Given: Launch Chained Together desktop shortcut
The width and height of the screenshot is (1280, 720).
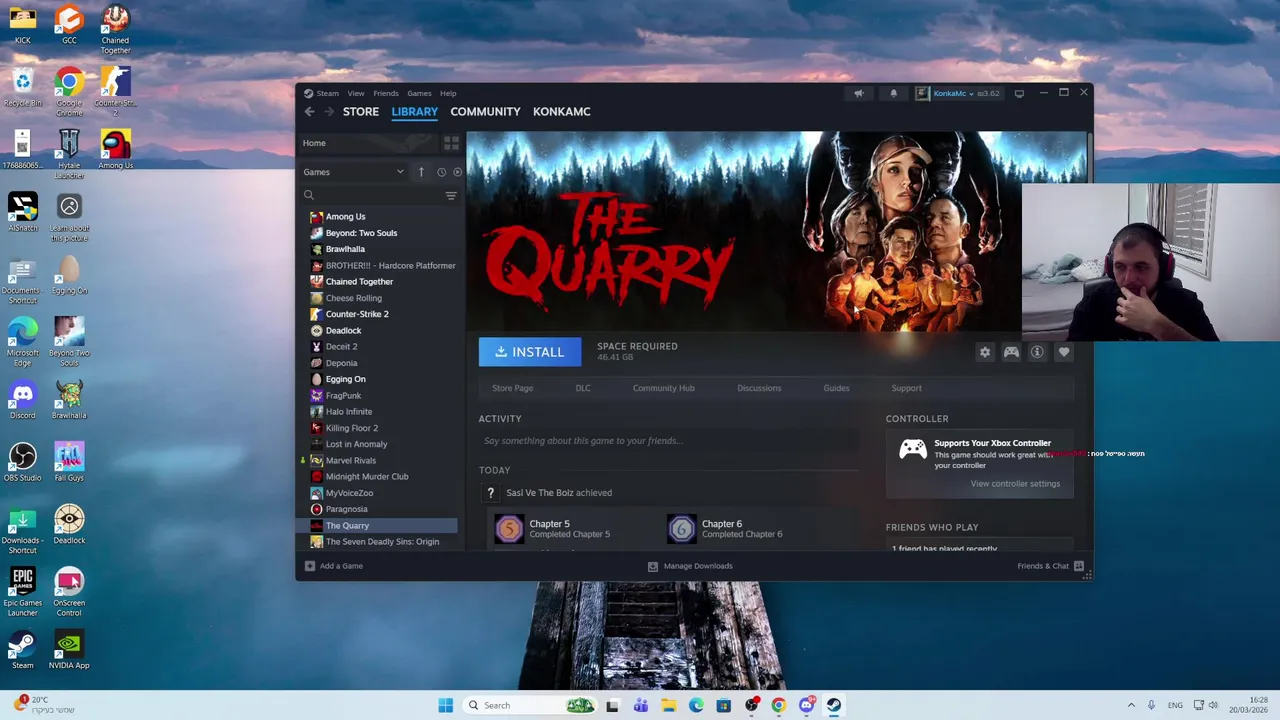Looking at the screenshot, I should pos(115,29).
